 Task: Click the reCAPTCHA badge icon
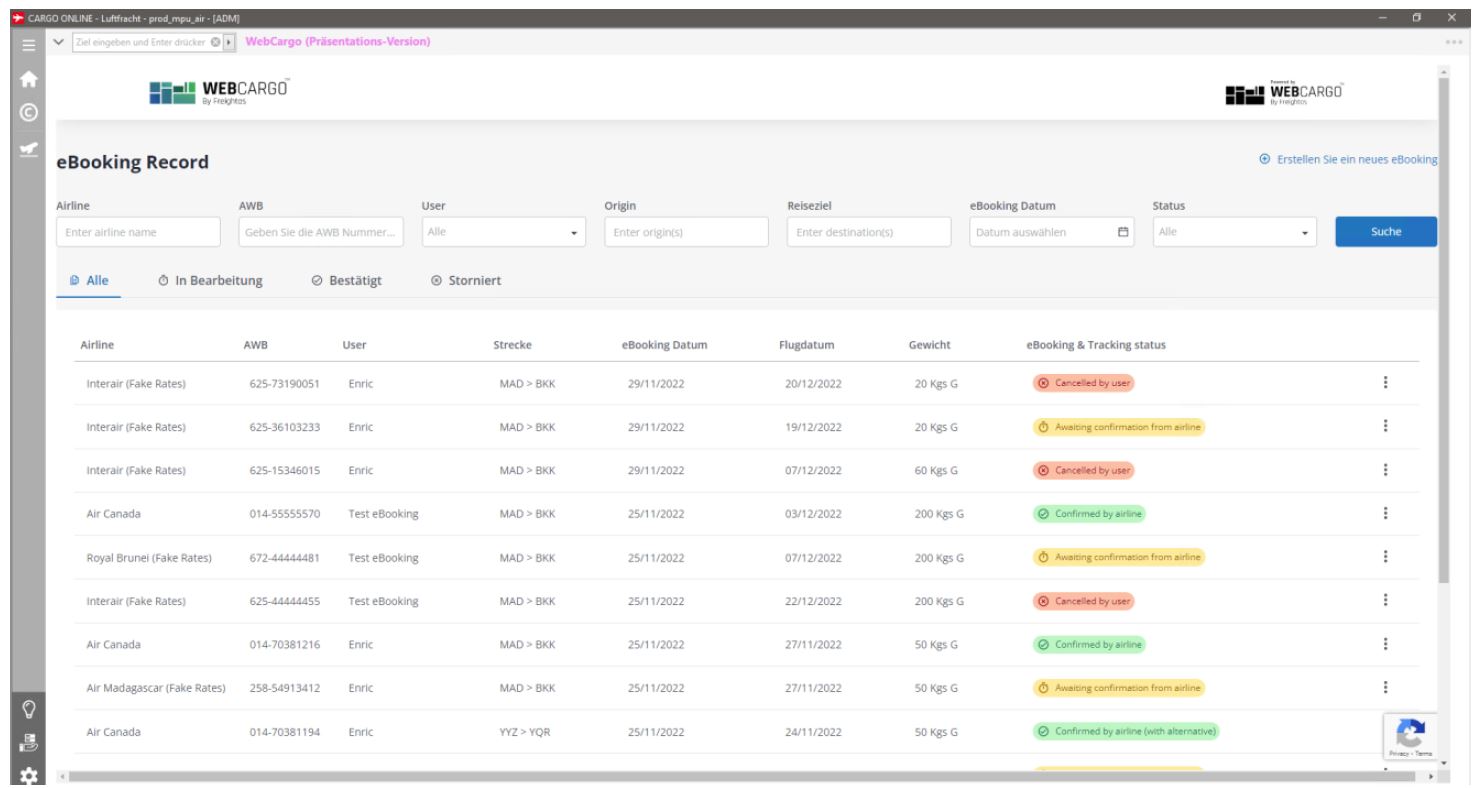point(1410,737)
